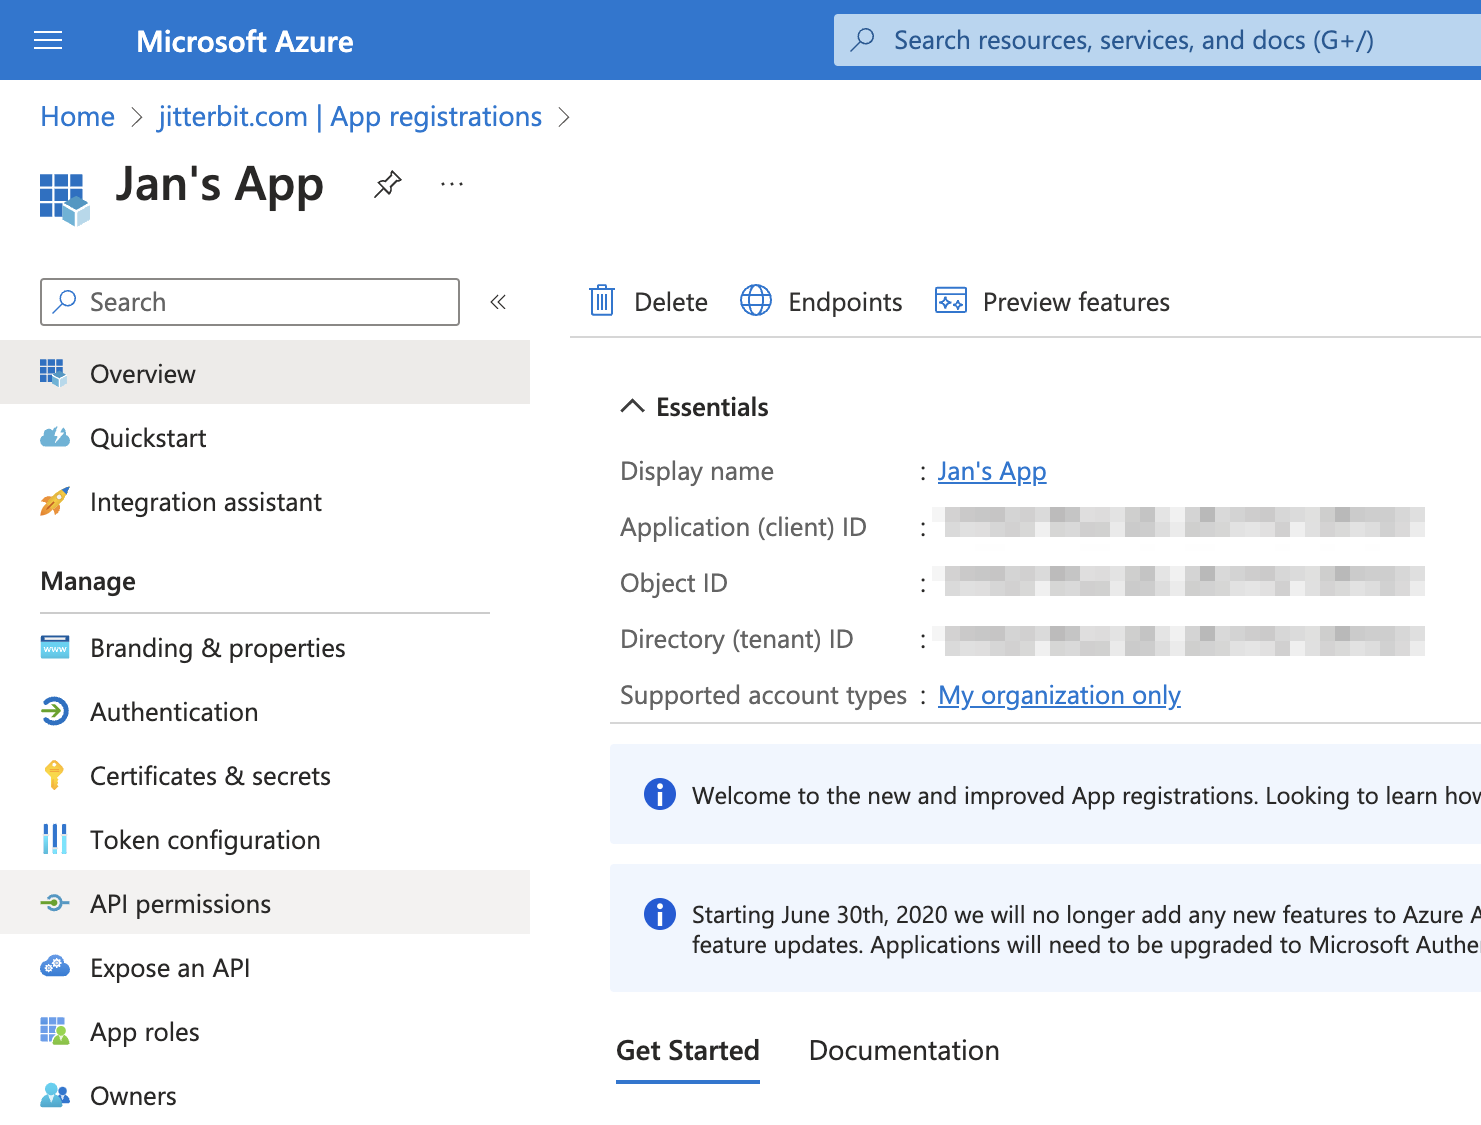This screenshot has width=1481, height=1125.
Task: Open the Expose an API page
Action: (169, 967)
